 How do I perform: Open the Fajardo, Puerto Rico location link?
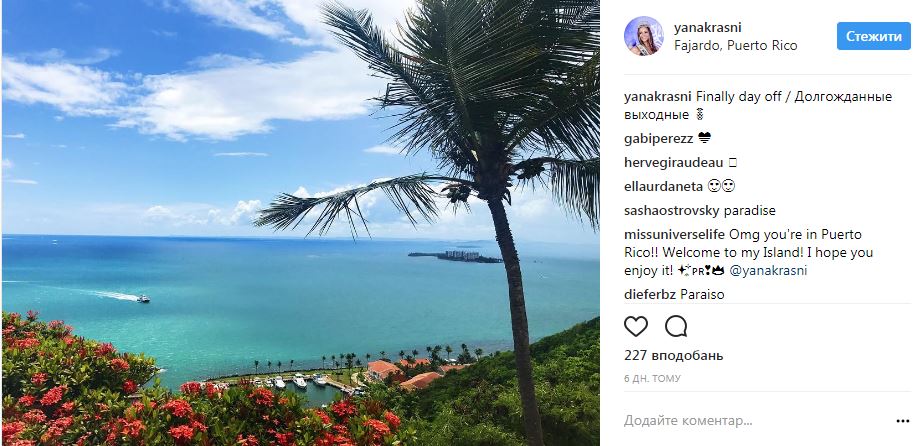click(736, 46)
